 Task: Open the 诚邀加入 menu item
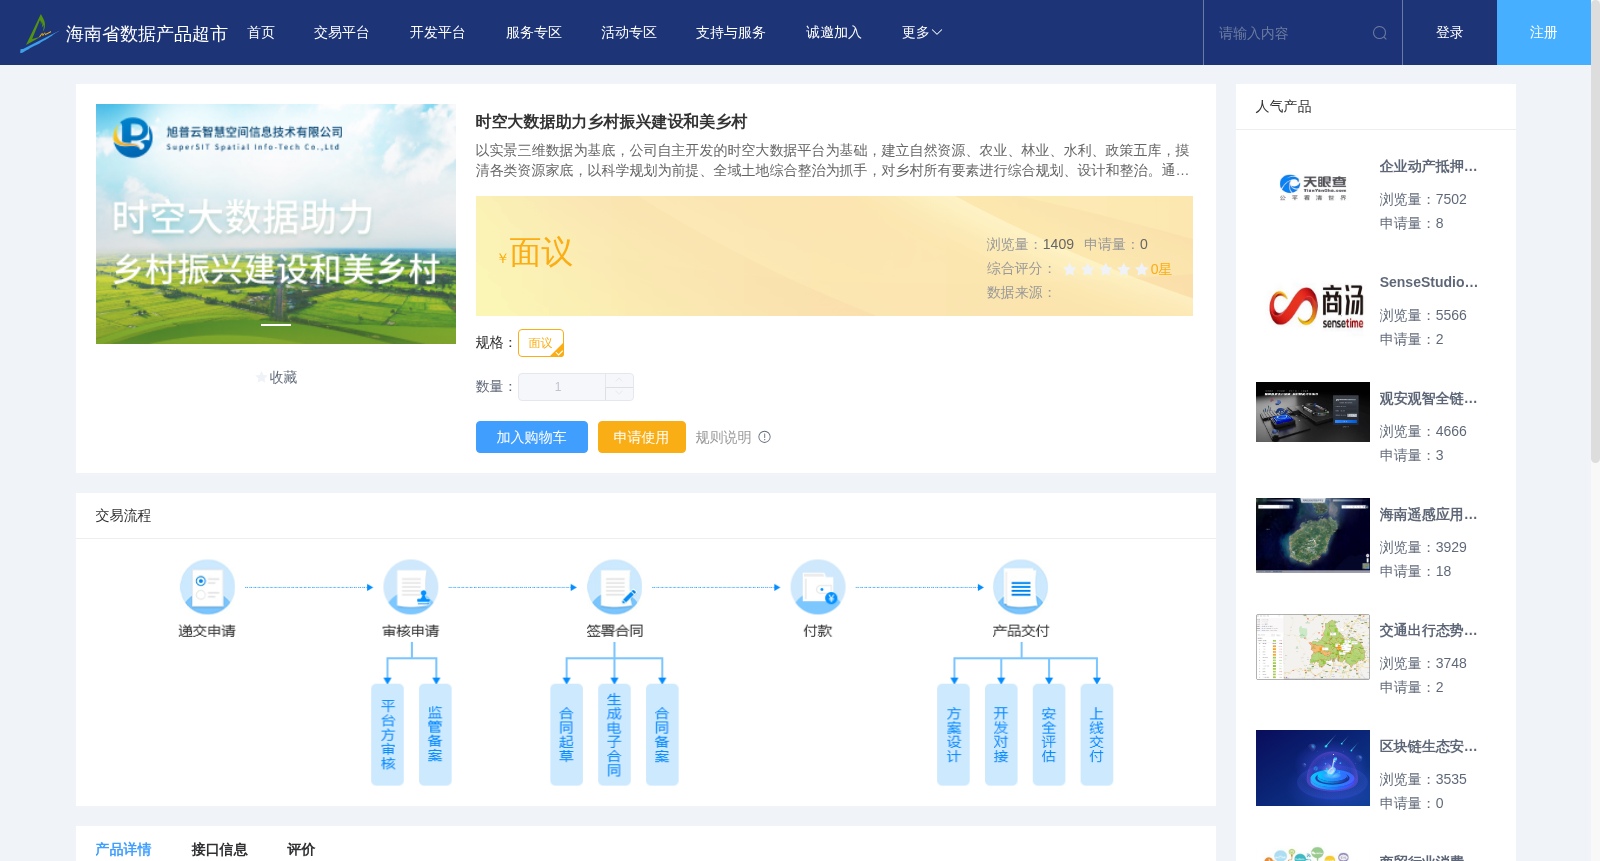tap(834, 33)
